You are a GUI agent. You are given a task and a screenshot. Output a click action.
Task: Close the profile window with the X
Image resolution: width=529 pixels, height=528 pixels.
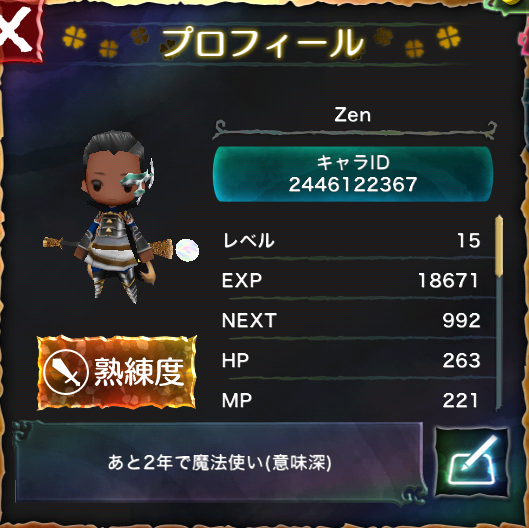point(19,31)
